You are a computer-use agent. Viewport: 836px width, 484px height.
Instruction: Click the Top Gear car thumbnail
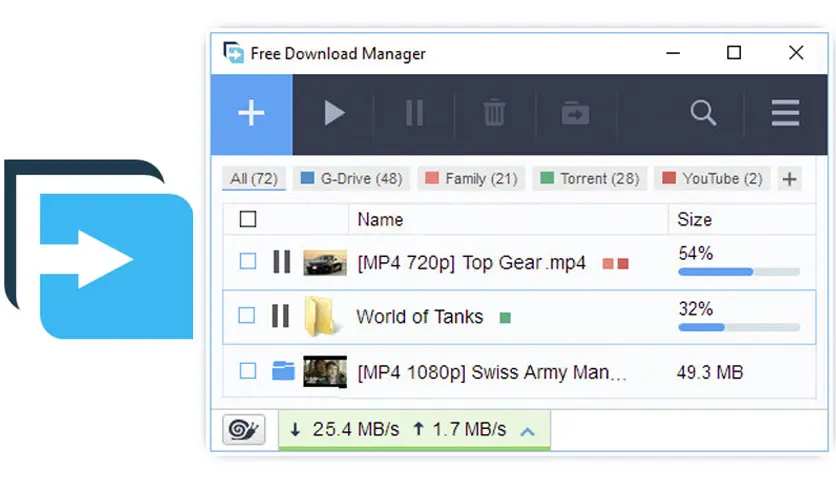click(x=325, y=263)
